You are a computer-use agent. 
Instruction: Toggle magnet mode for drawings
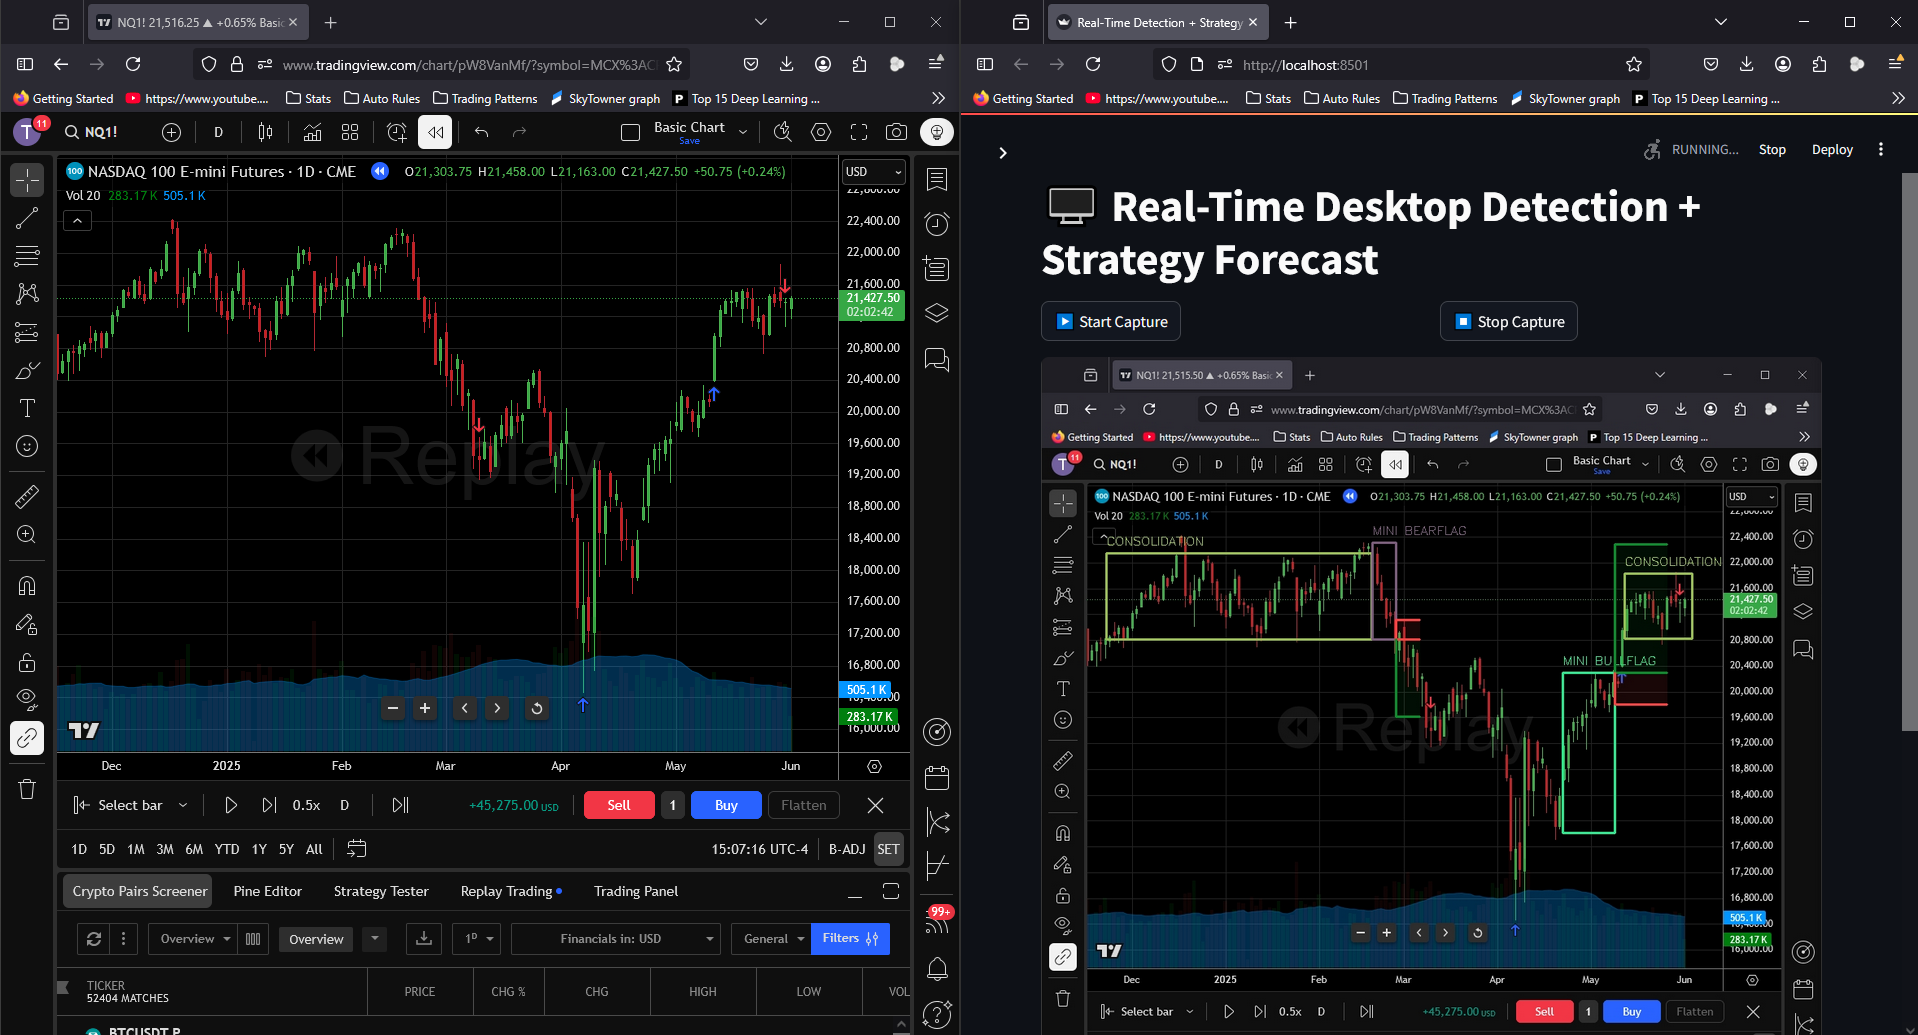point(27,586)
